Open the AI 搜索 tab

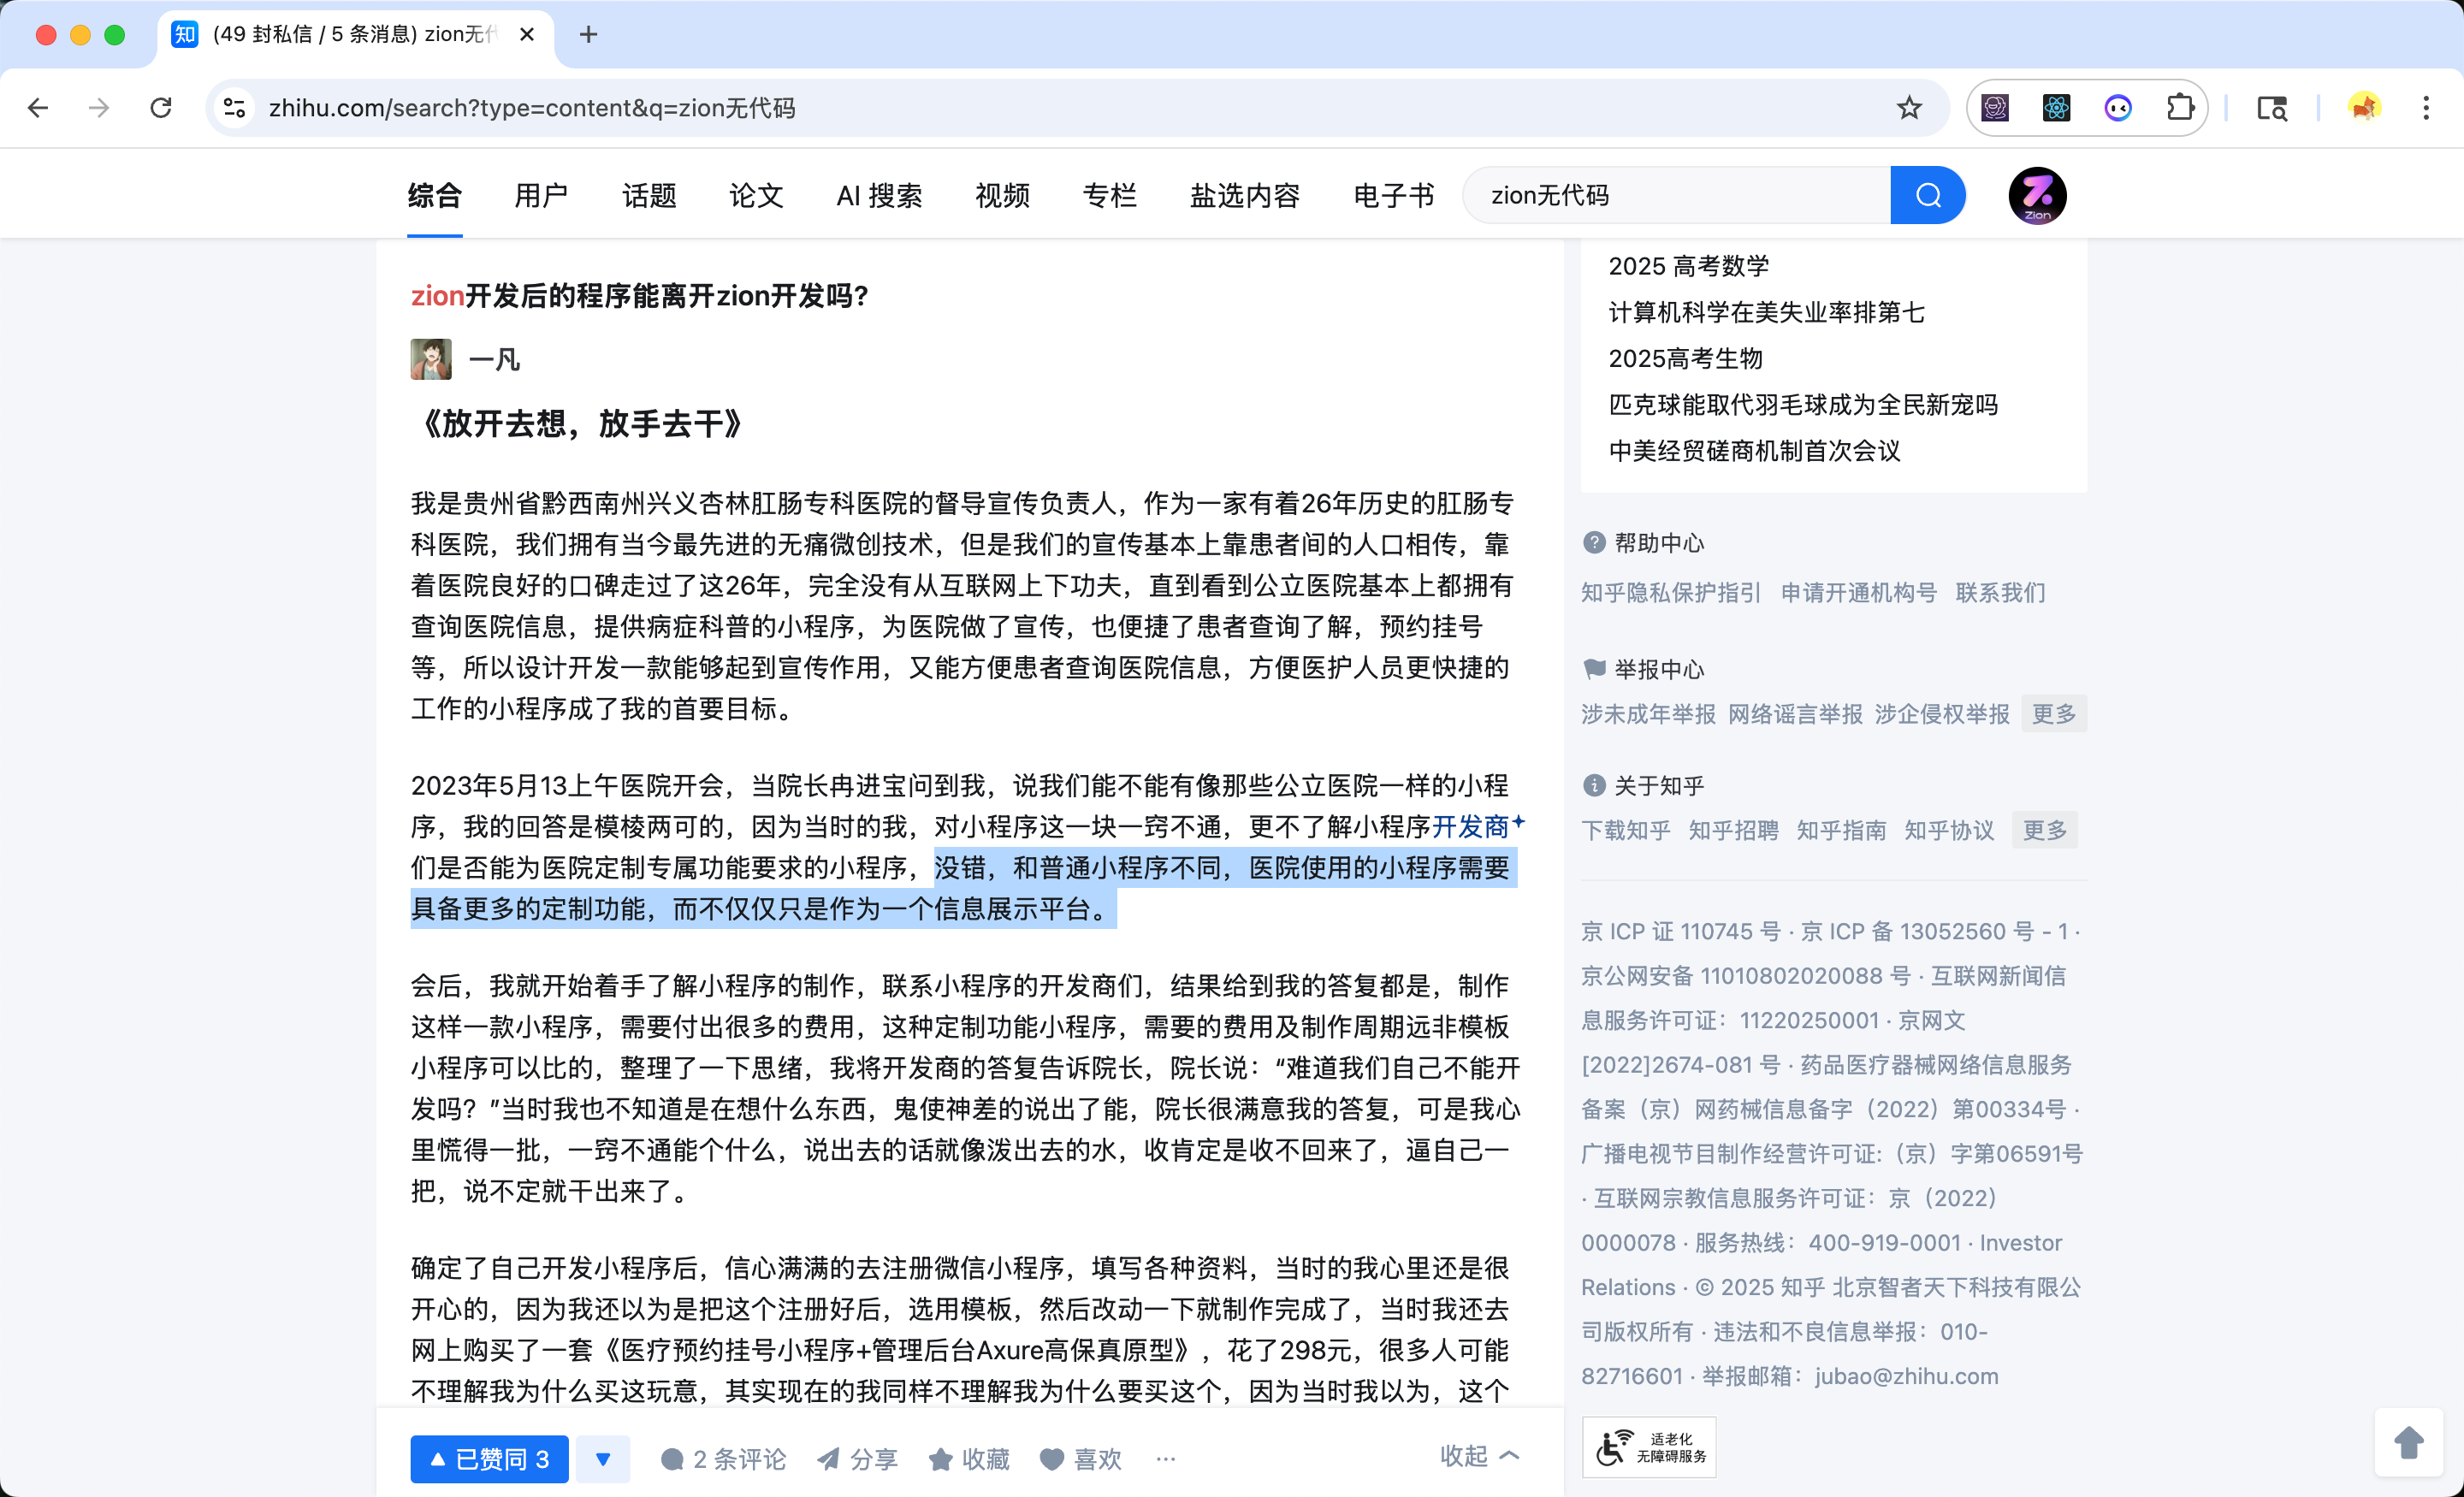[879, 195]
